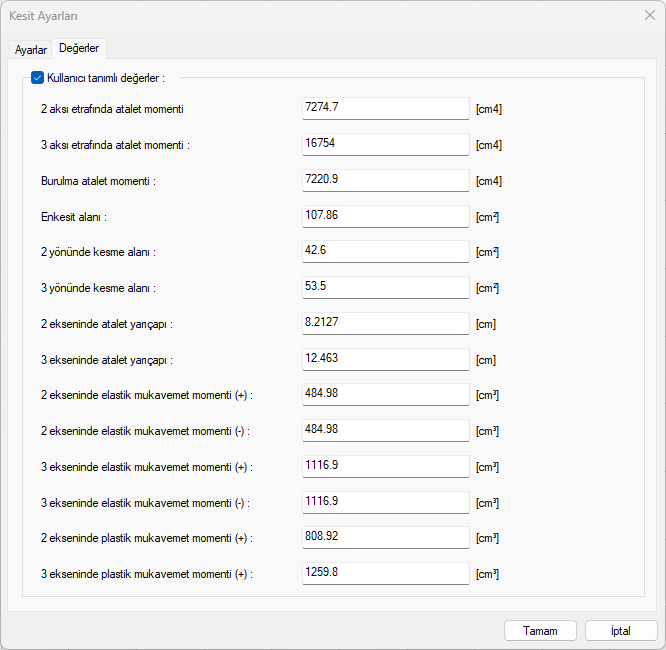
Task: Focus the 2 ekseninde atalet yarıçapı field
Action: (x=385, y=323)
